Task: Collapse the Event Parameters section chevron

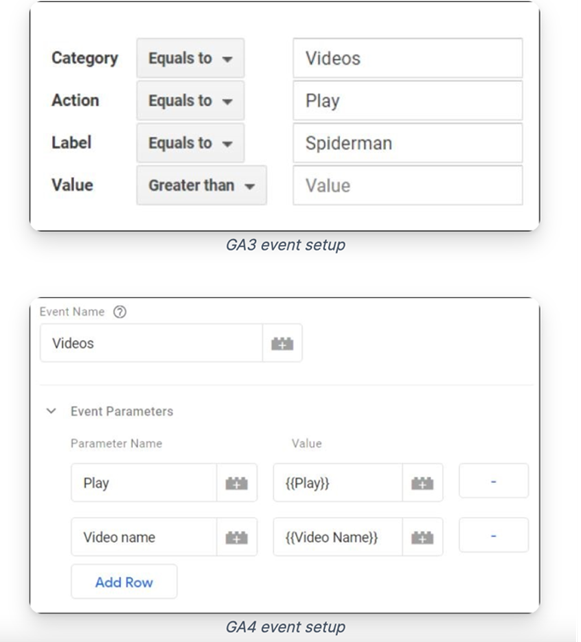Action: pyautogui.click(x=51, y=411)
